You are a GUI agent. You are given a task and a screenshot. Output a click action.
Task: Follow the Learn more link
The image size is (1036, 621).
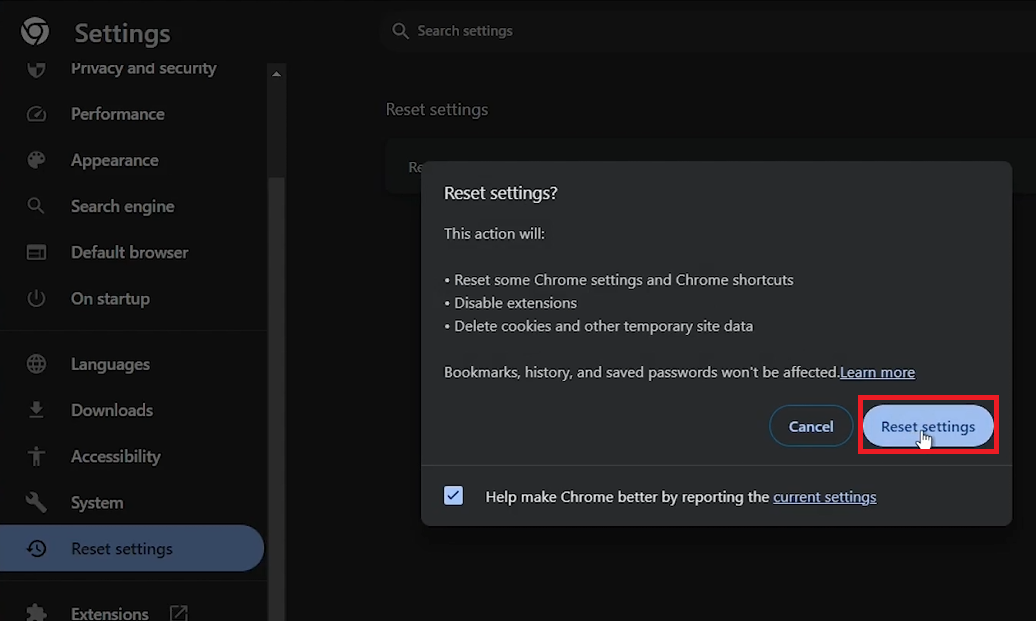[877, 372]
